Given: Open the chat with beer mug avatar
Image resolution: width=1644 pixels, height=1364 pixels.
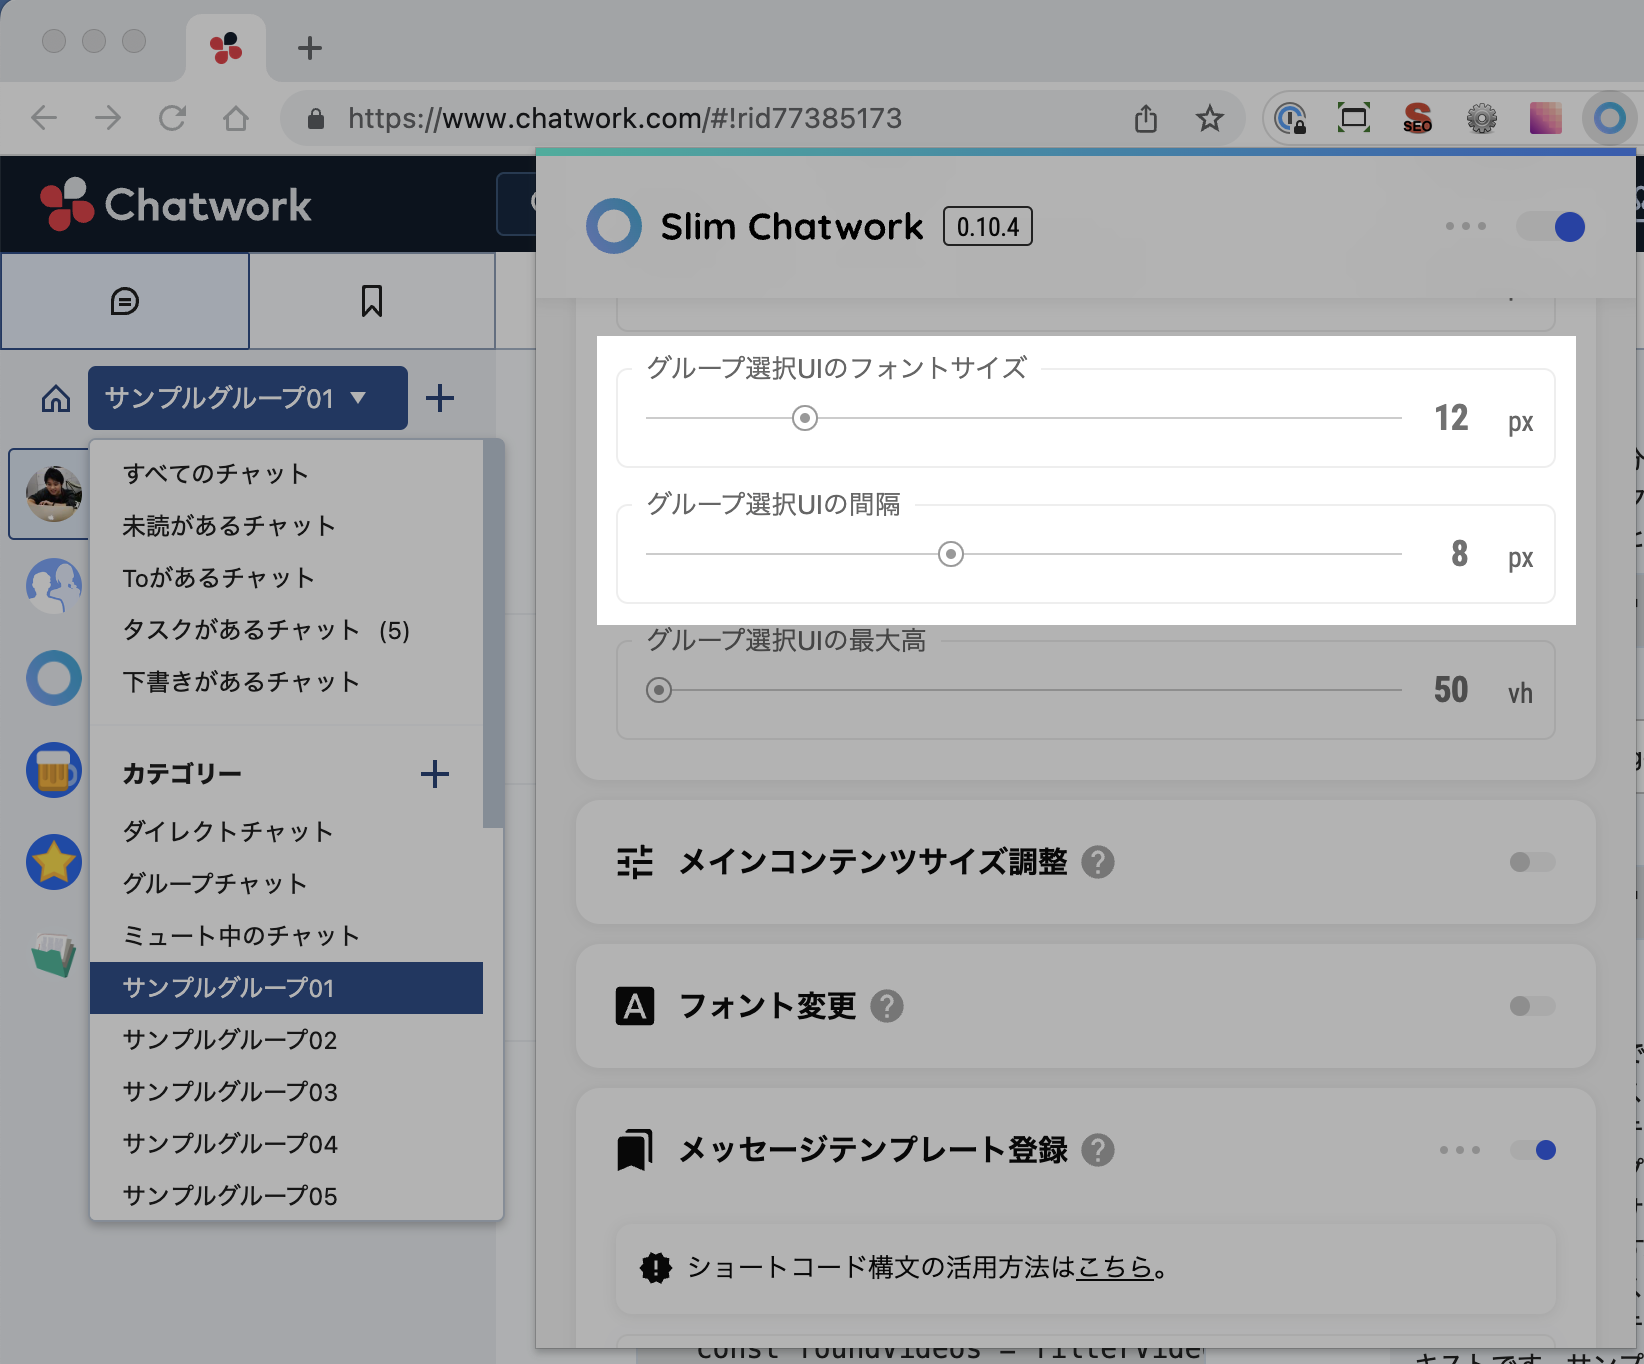Looking at the screenshot, I should (x=54, y=770).
